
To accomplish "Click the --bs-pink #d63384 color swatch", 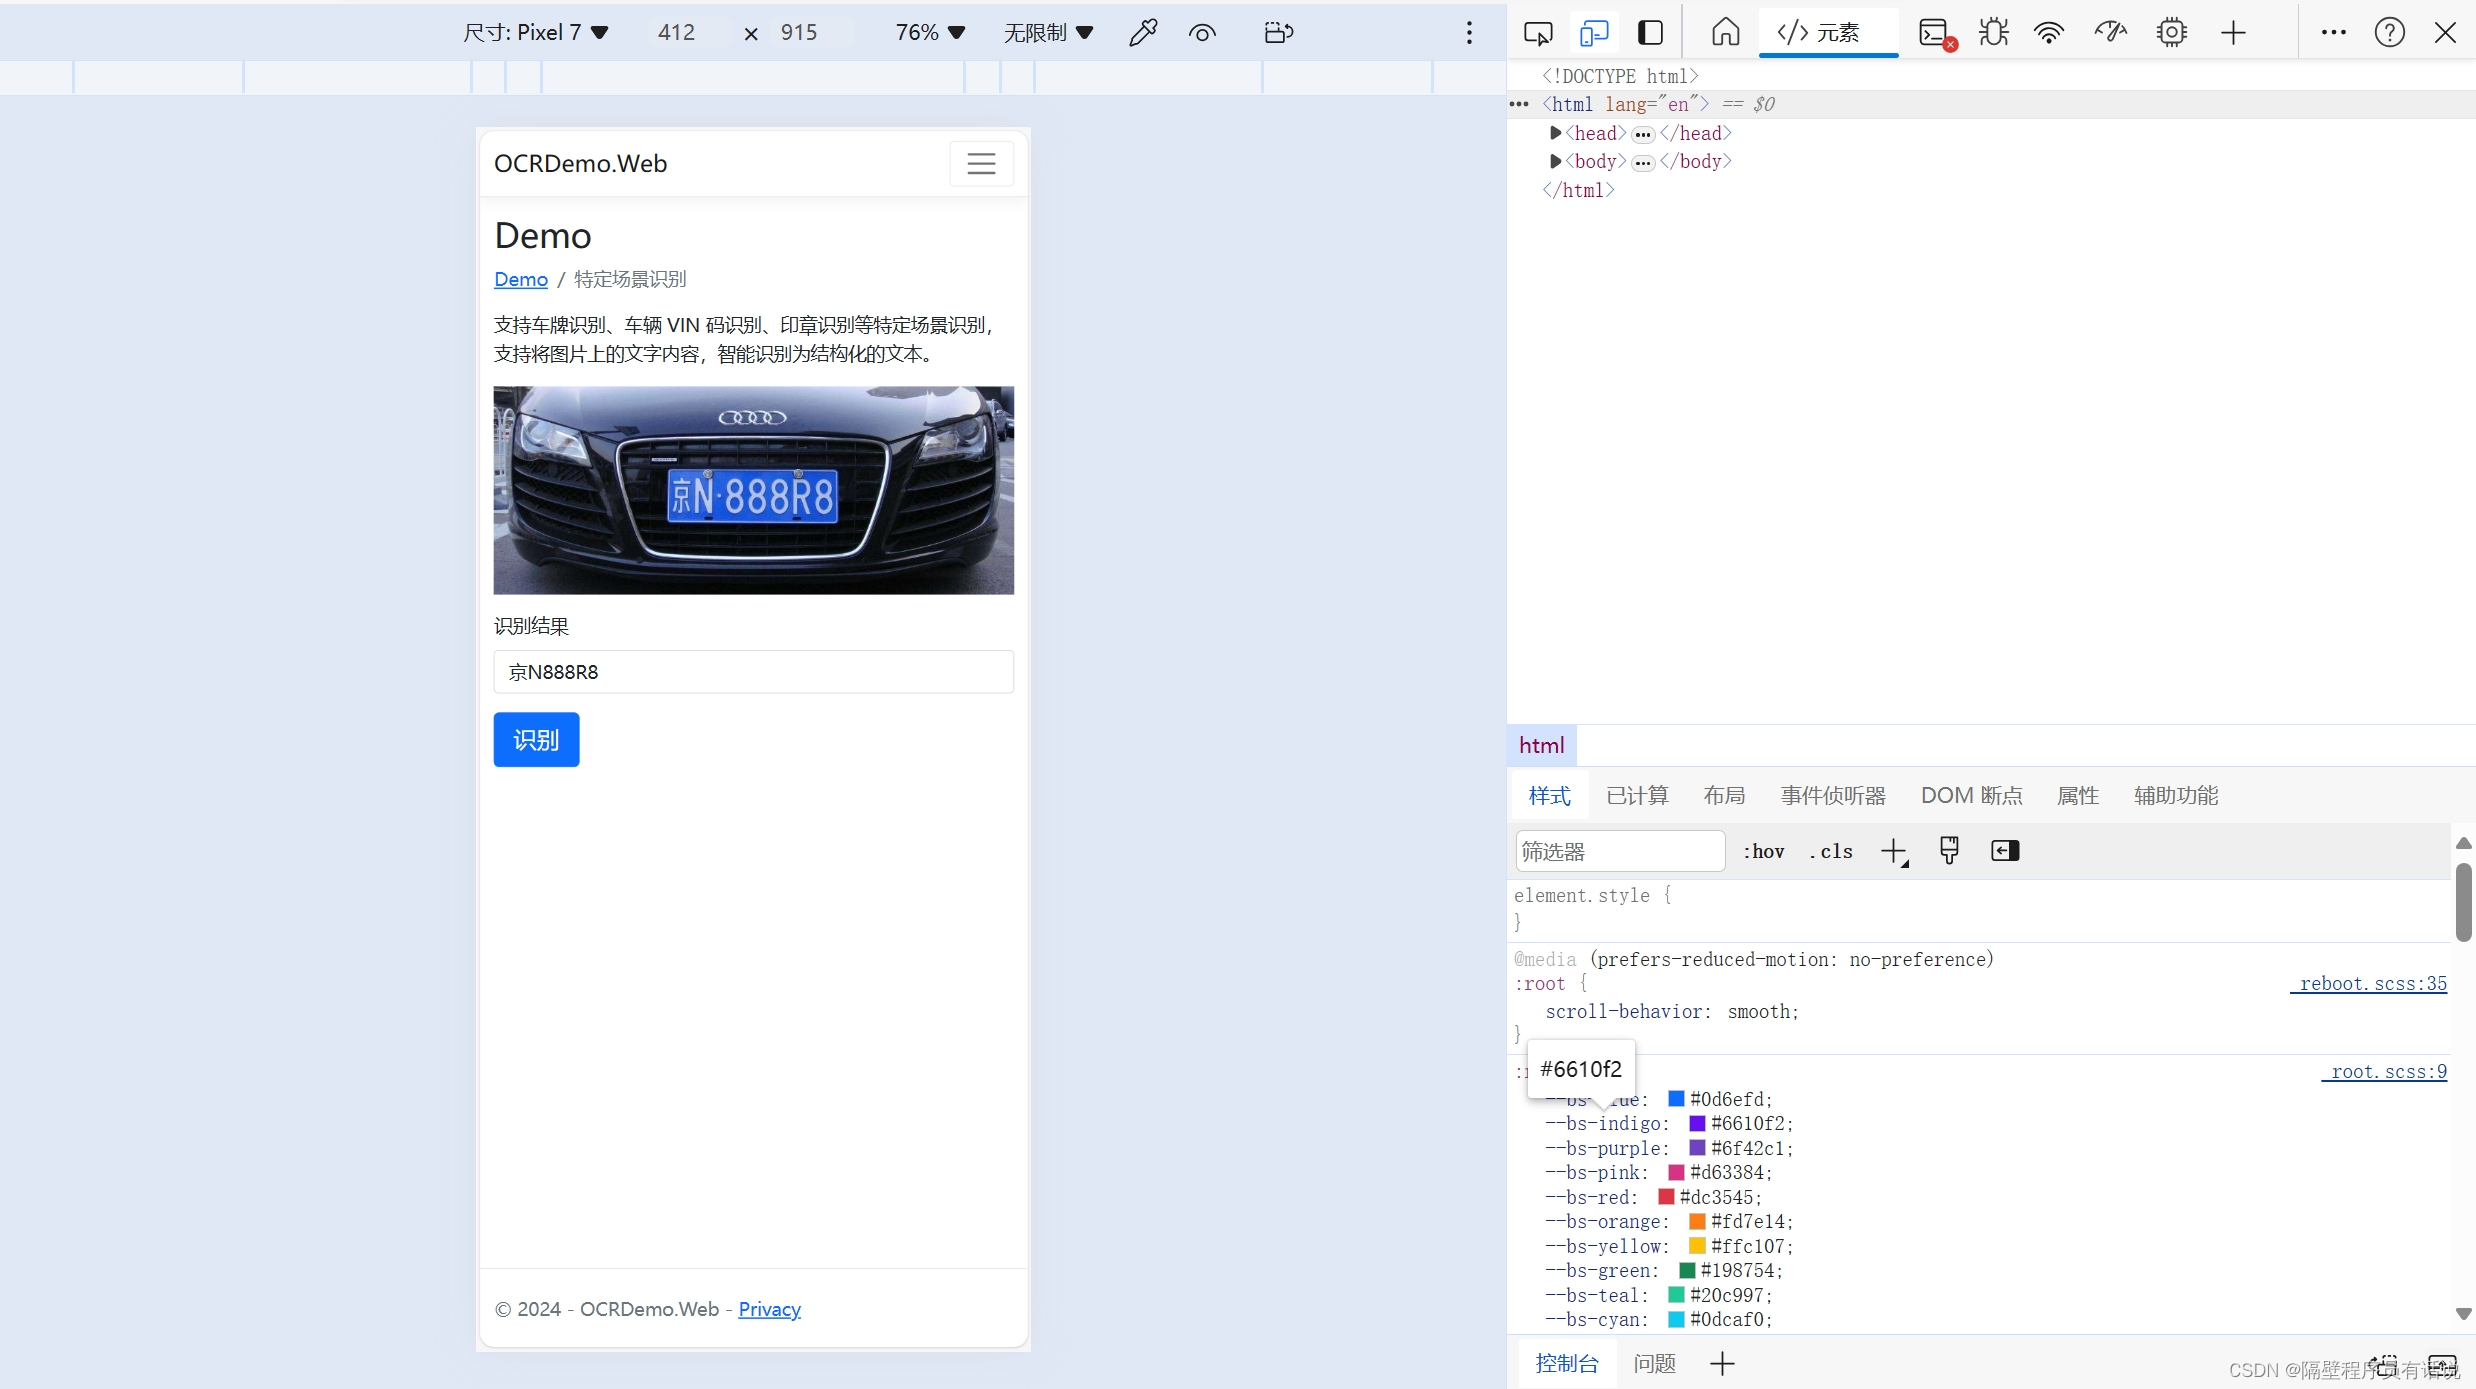I will (1677, 1172).
